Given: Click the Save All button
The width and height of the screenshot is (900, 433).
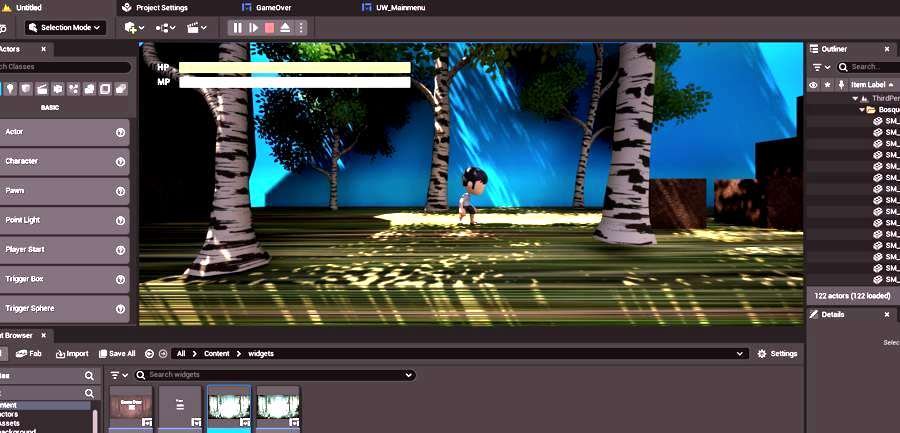Looking at the screenshot, I should tap(116, 354).
